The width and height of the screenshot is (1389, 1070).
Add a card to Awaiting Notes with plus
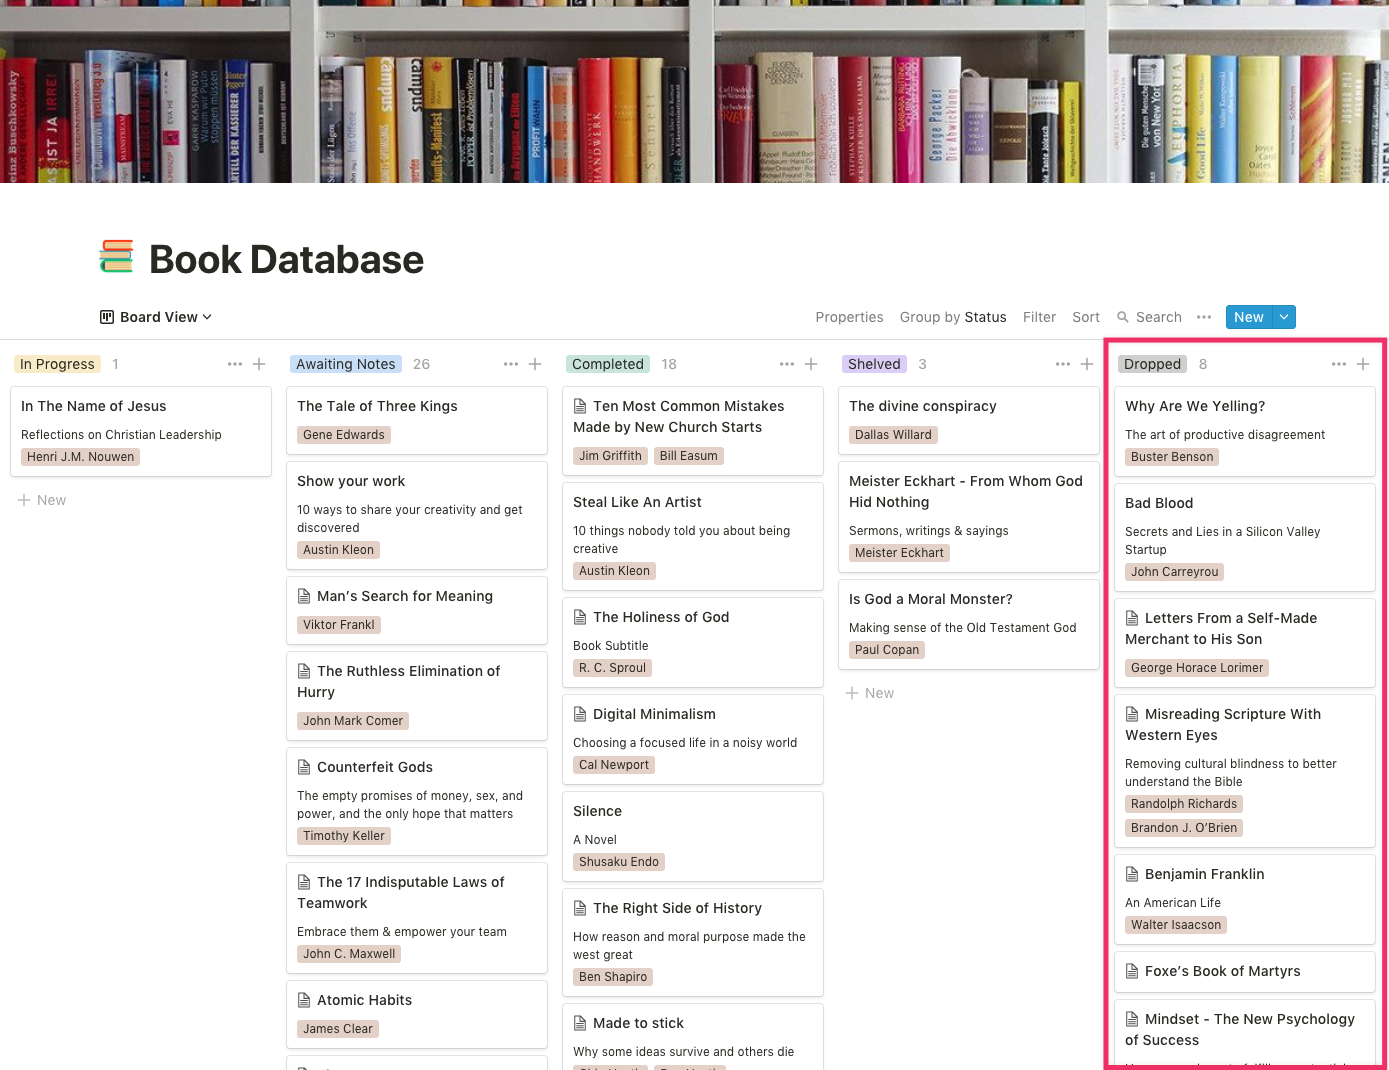point(535,364)
